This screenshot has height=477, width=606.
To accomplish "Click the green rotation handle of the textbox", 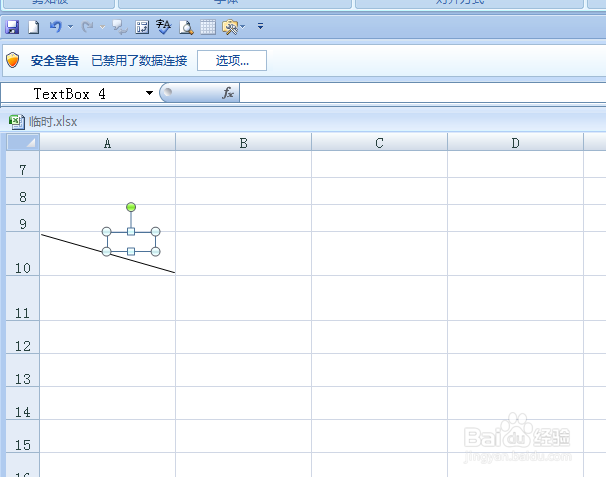I will tap(131, 207).
